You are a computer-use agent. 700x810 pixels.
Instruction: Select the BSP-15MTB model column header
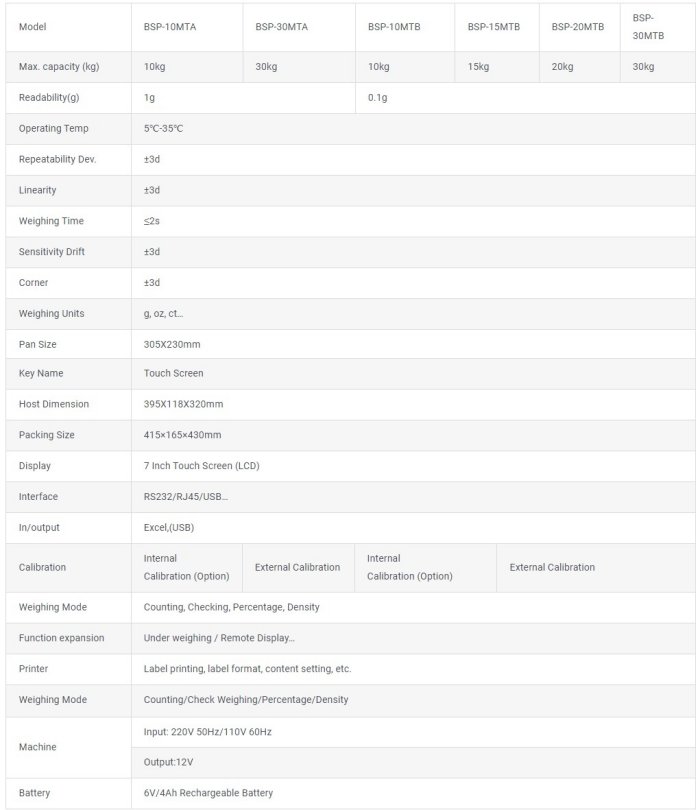point(493,27)
